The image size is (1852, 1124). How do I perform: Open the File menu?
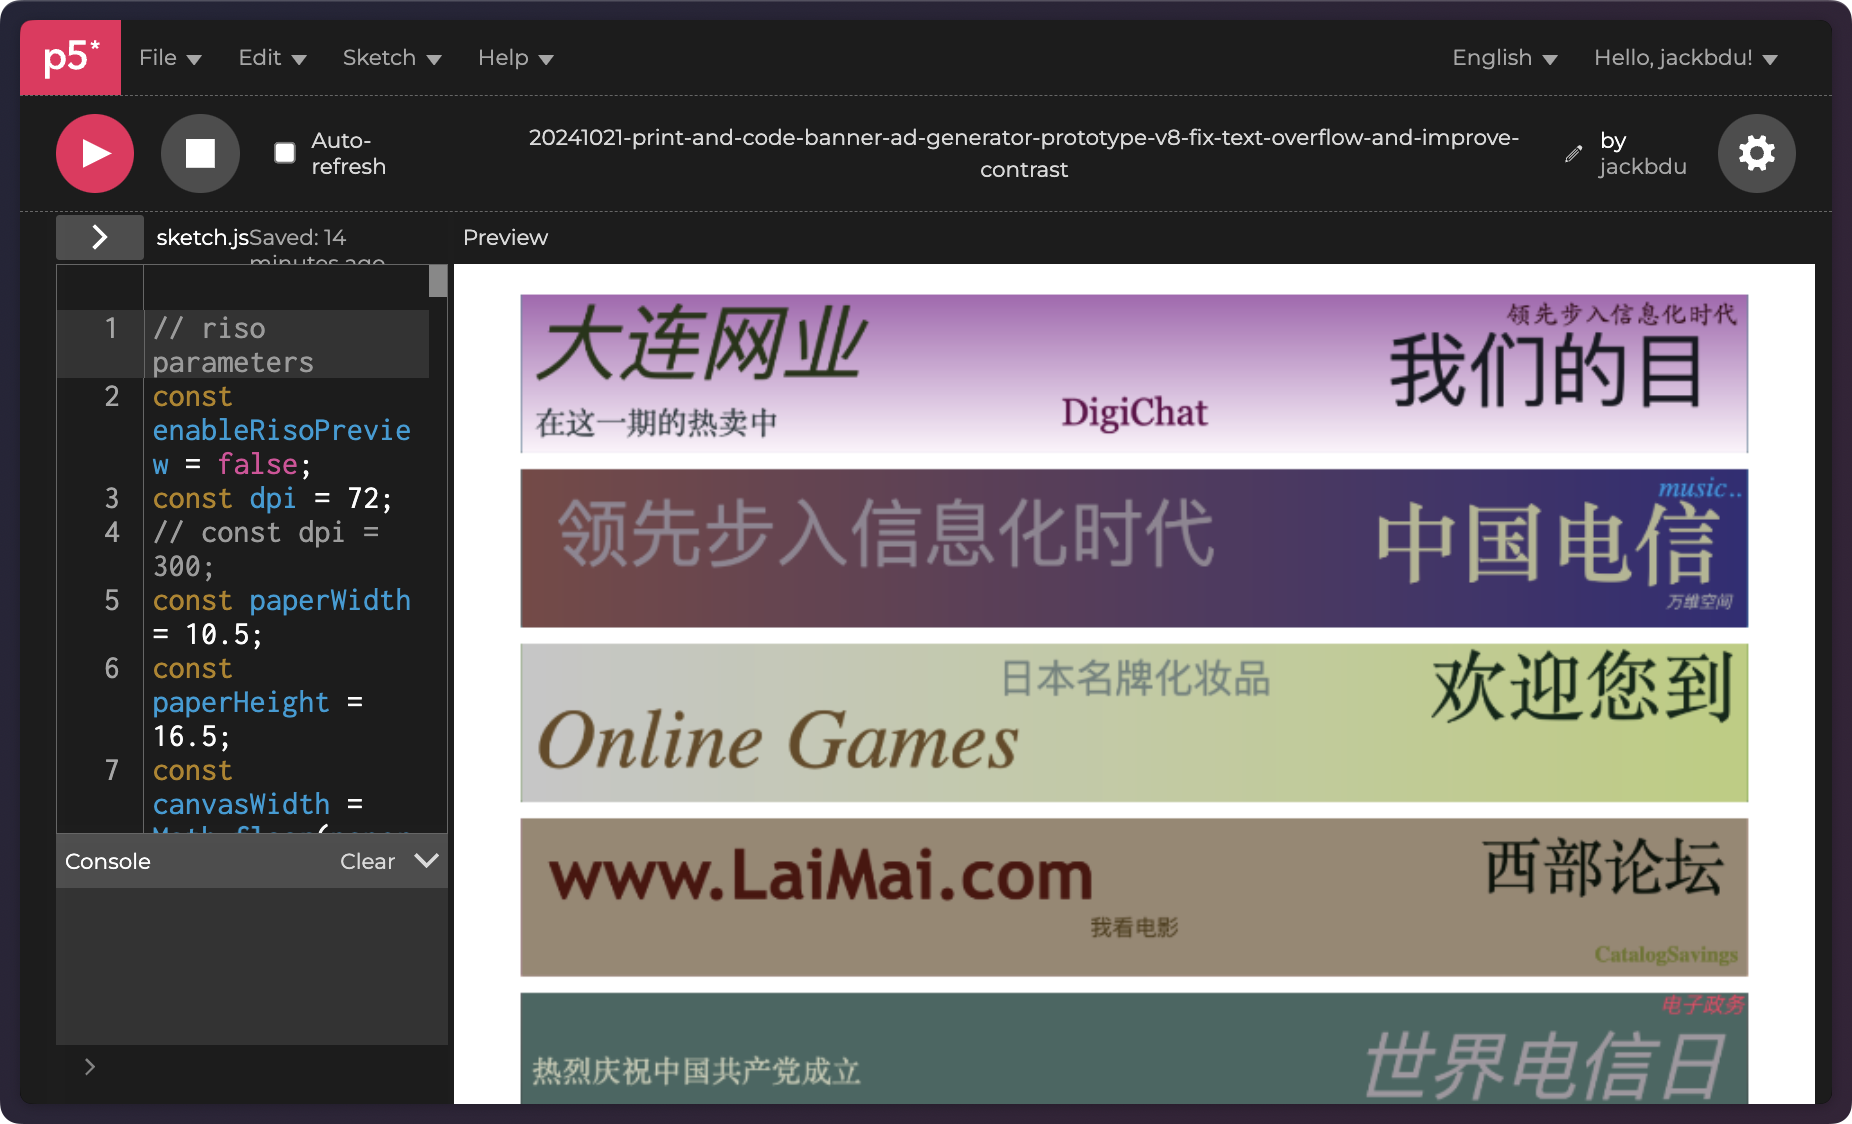[170, 58]
